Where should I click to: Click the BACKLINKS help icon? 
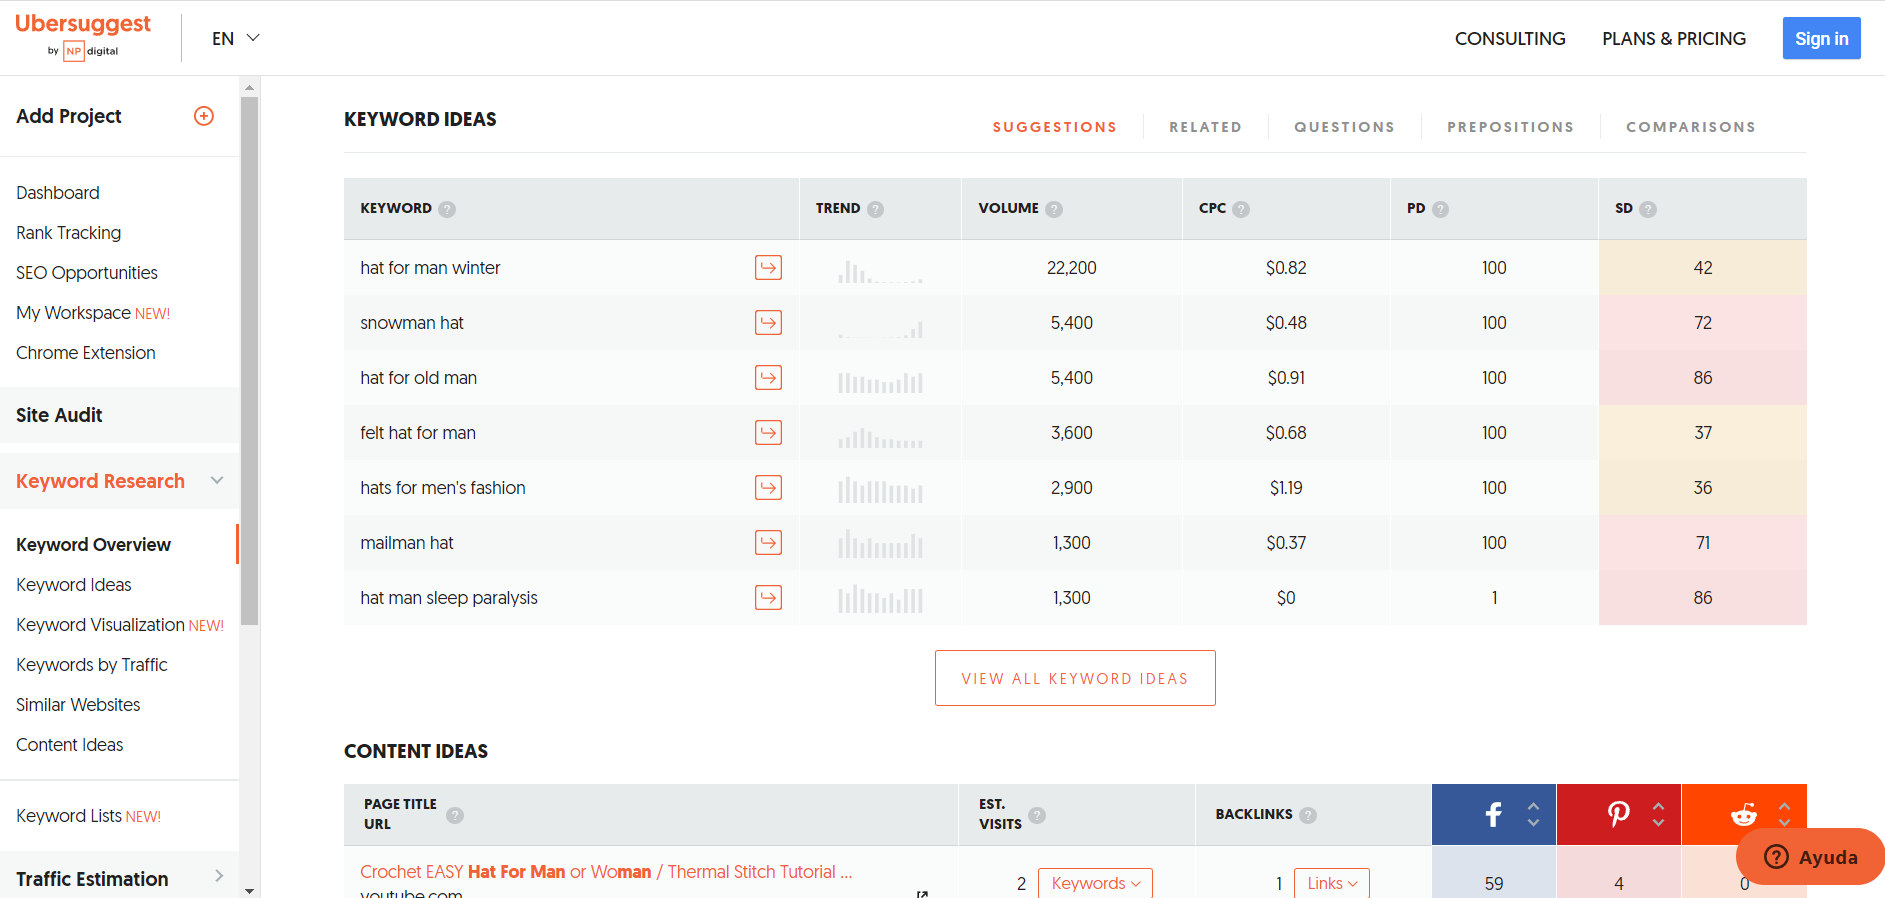[x=1308, y=815]
